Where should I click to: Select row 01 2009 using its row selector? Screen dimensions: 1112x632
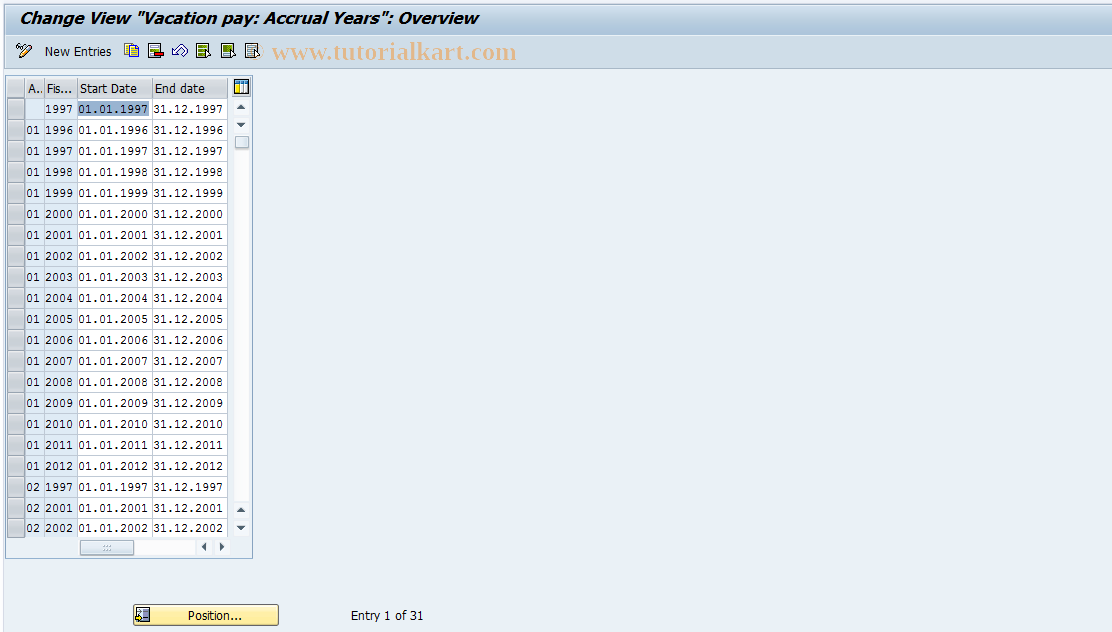(16, 403)
